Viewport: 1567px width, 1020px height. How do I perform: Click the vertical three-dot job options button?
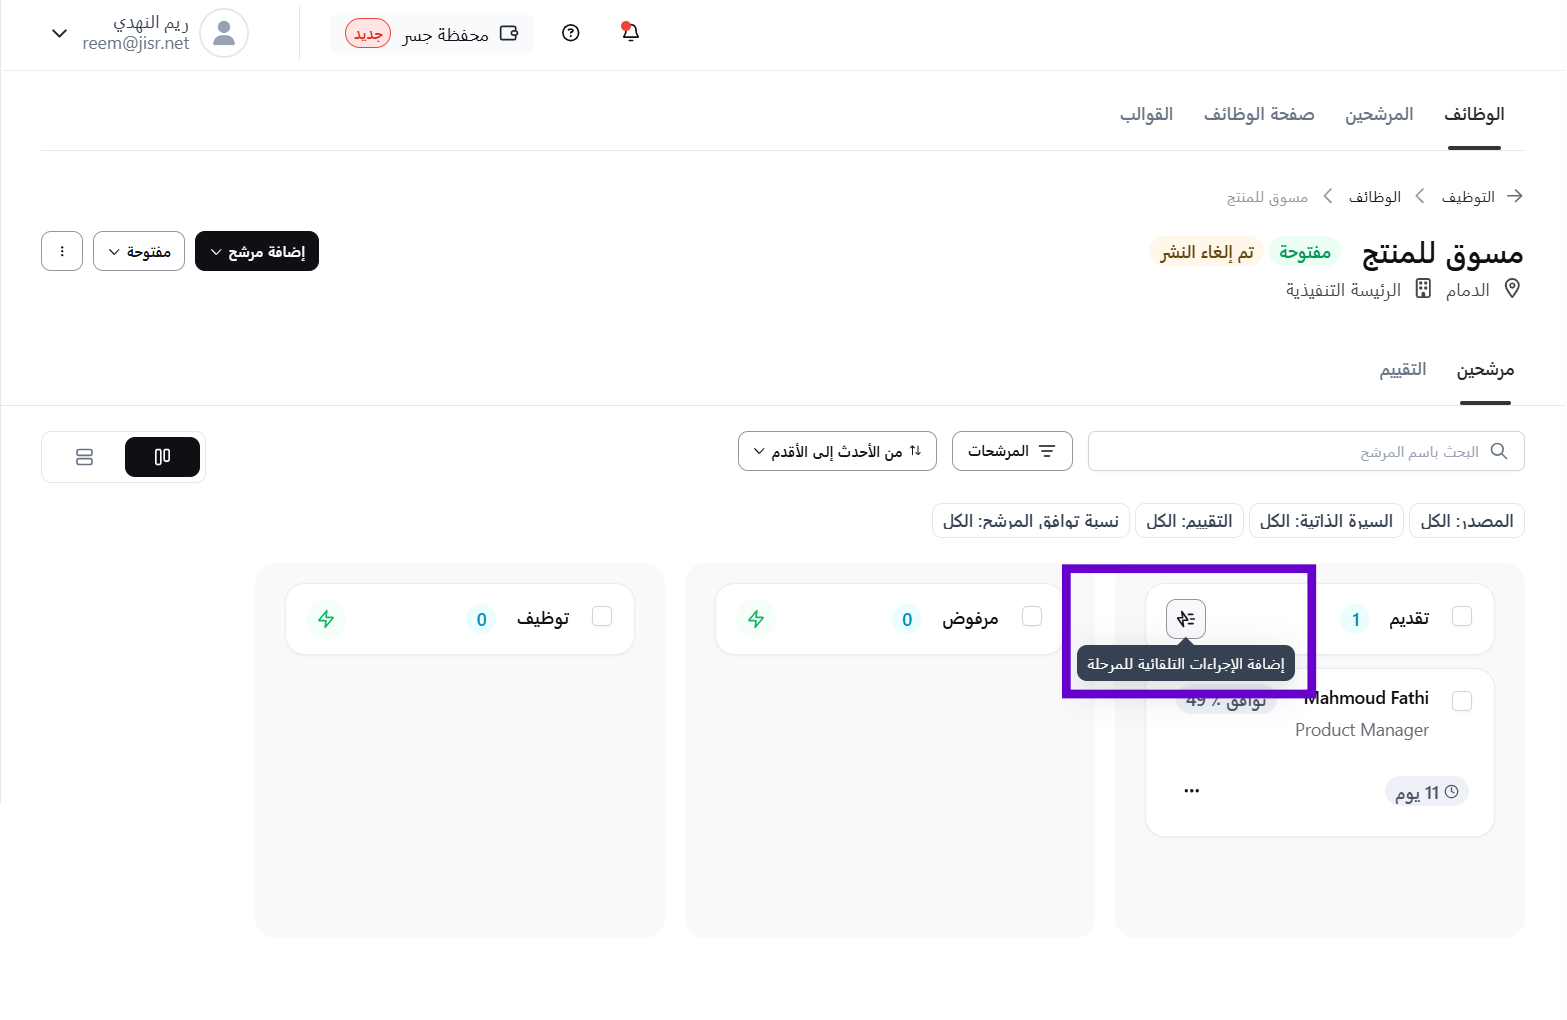62,251
